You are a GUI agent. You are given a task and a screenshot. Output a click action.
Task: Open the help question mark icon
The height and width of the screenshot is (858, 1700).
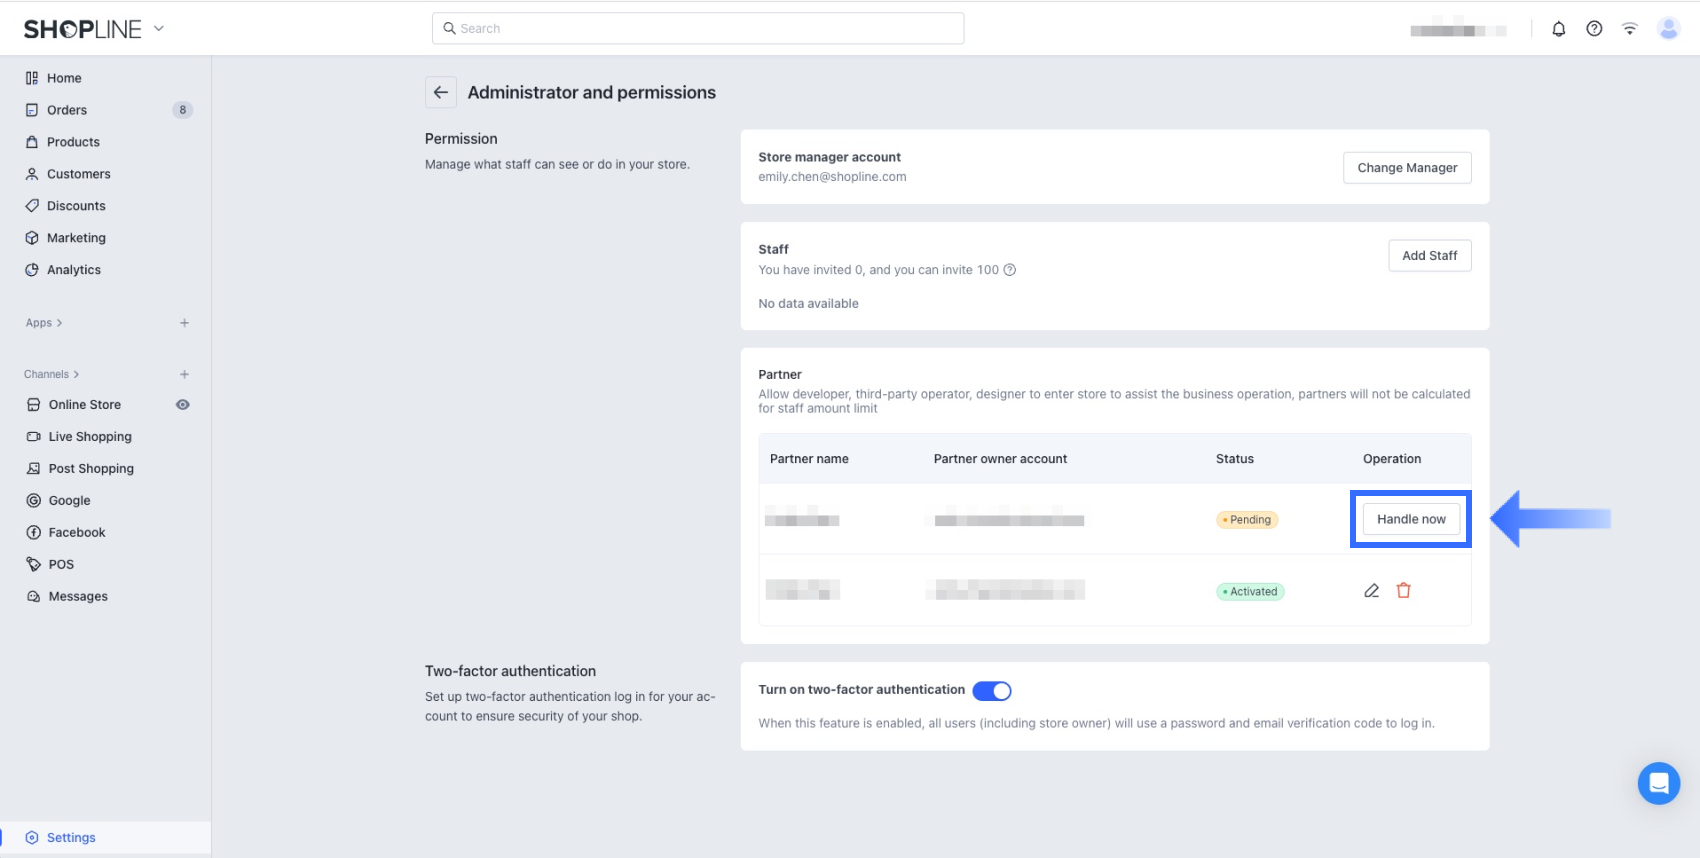click(x=1594, y=29)
